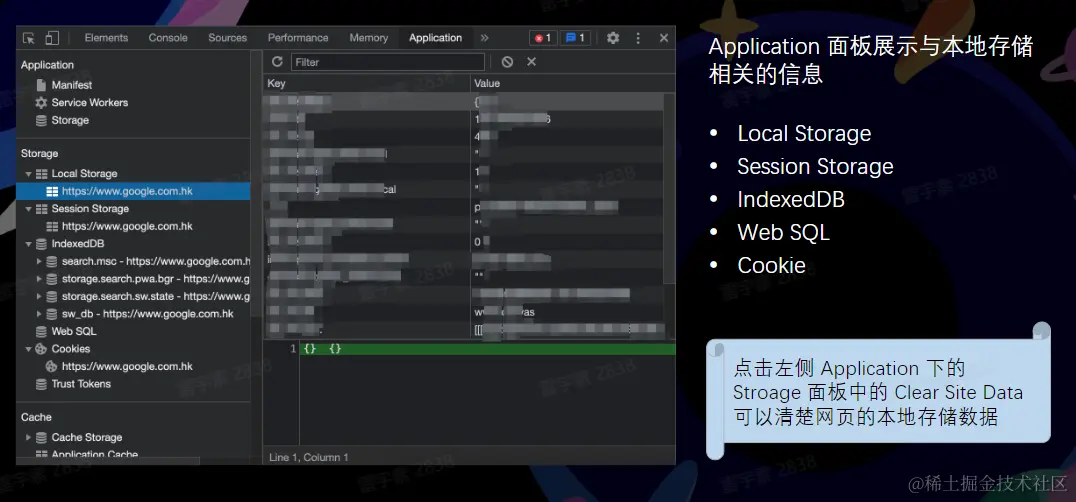This screenshot has width=1076, height=502.
Task: Click the clear all storage icon
Action: point(507,62)
